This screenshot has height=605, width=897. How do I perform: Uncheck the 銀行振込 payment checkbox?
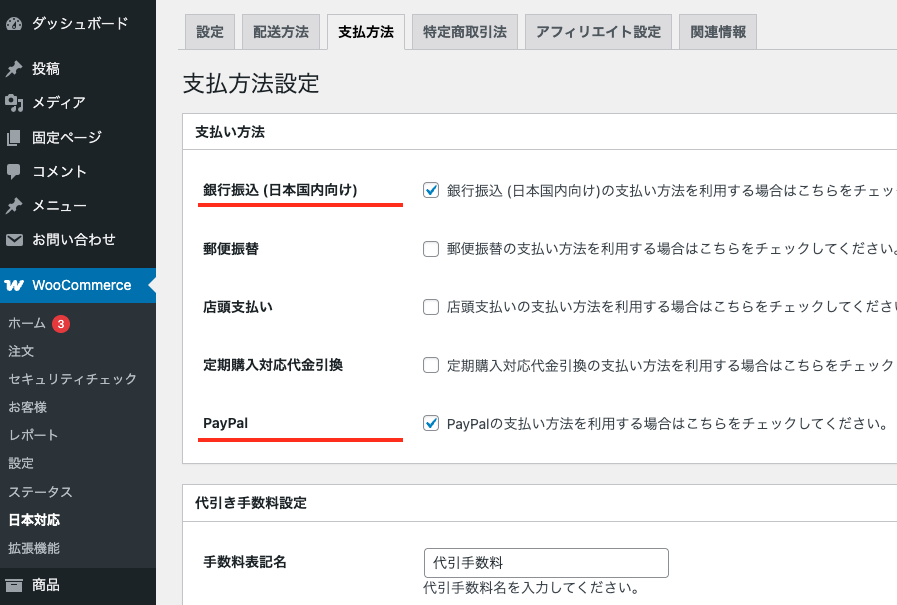coord(431,190)
